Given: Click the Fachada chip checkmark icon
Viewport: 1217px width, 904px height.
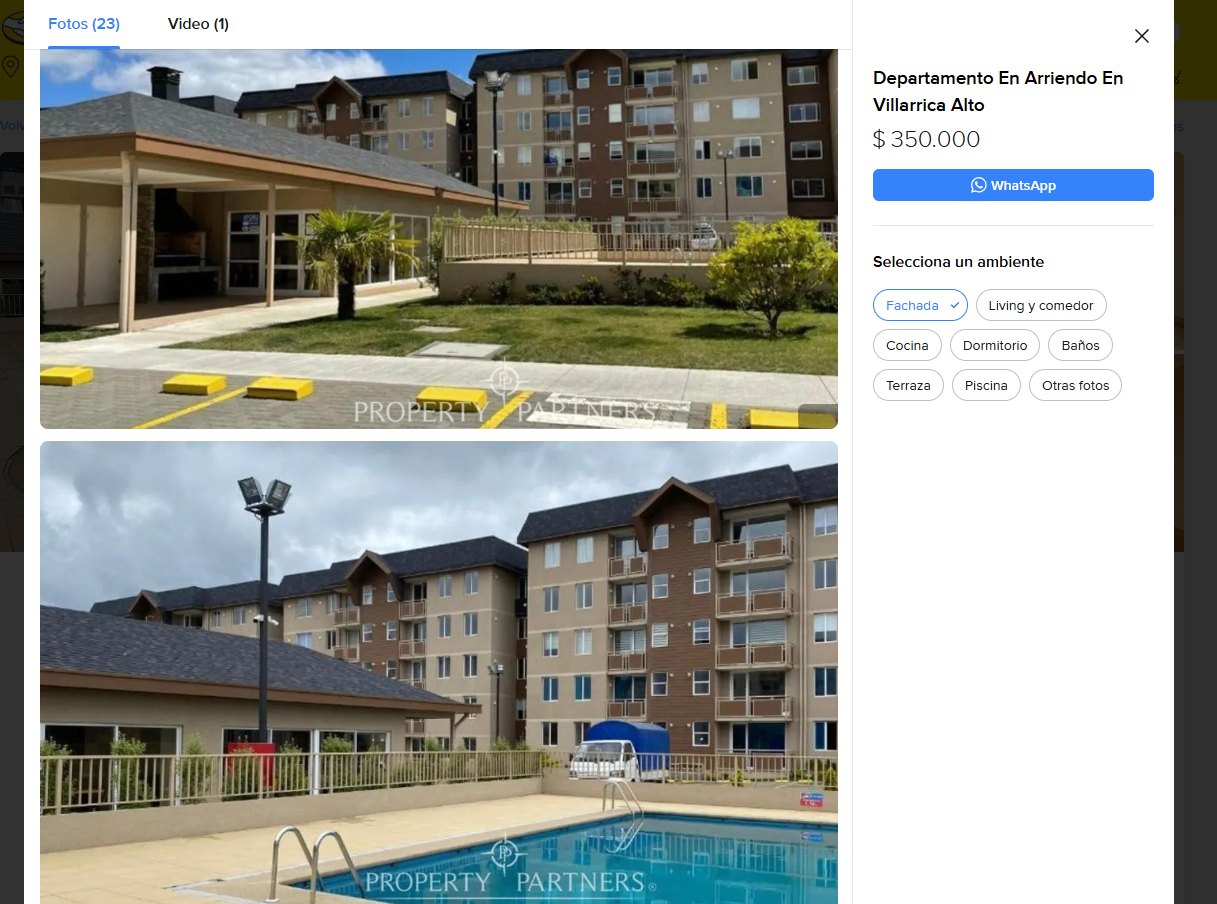Looking at the screenshot, I should tap(955, 305).
